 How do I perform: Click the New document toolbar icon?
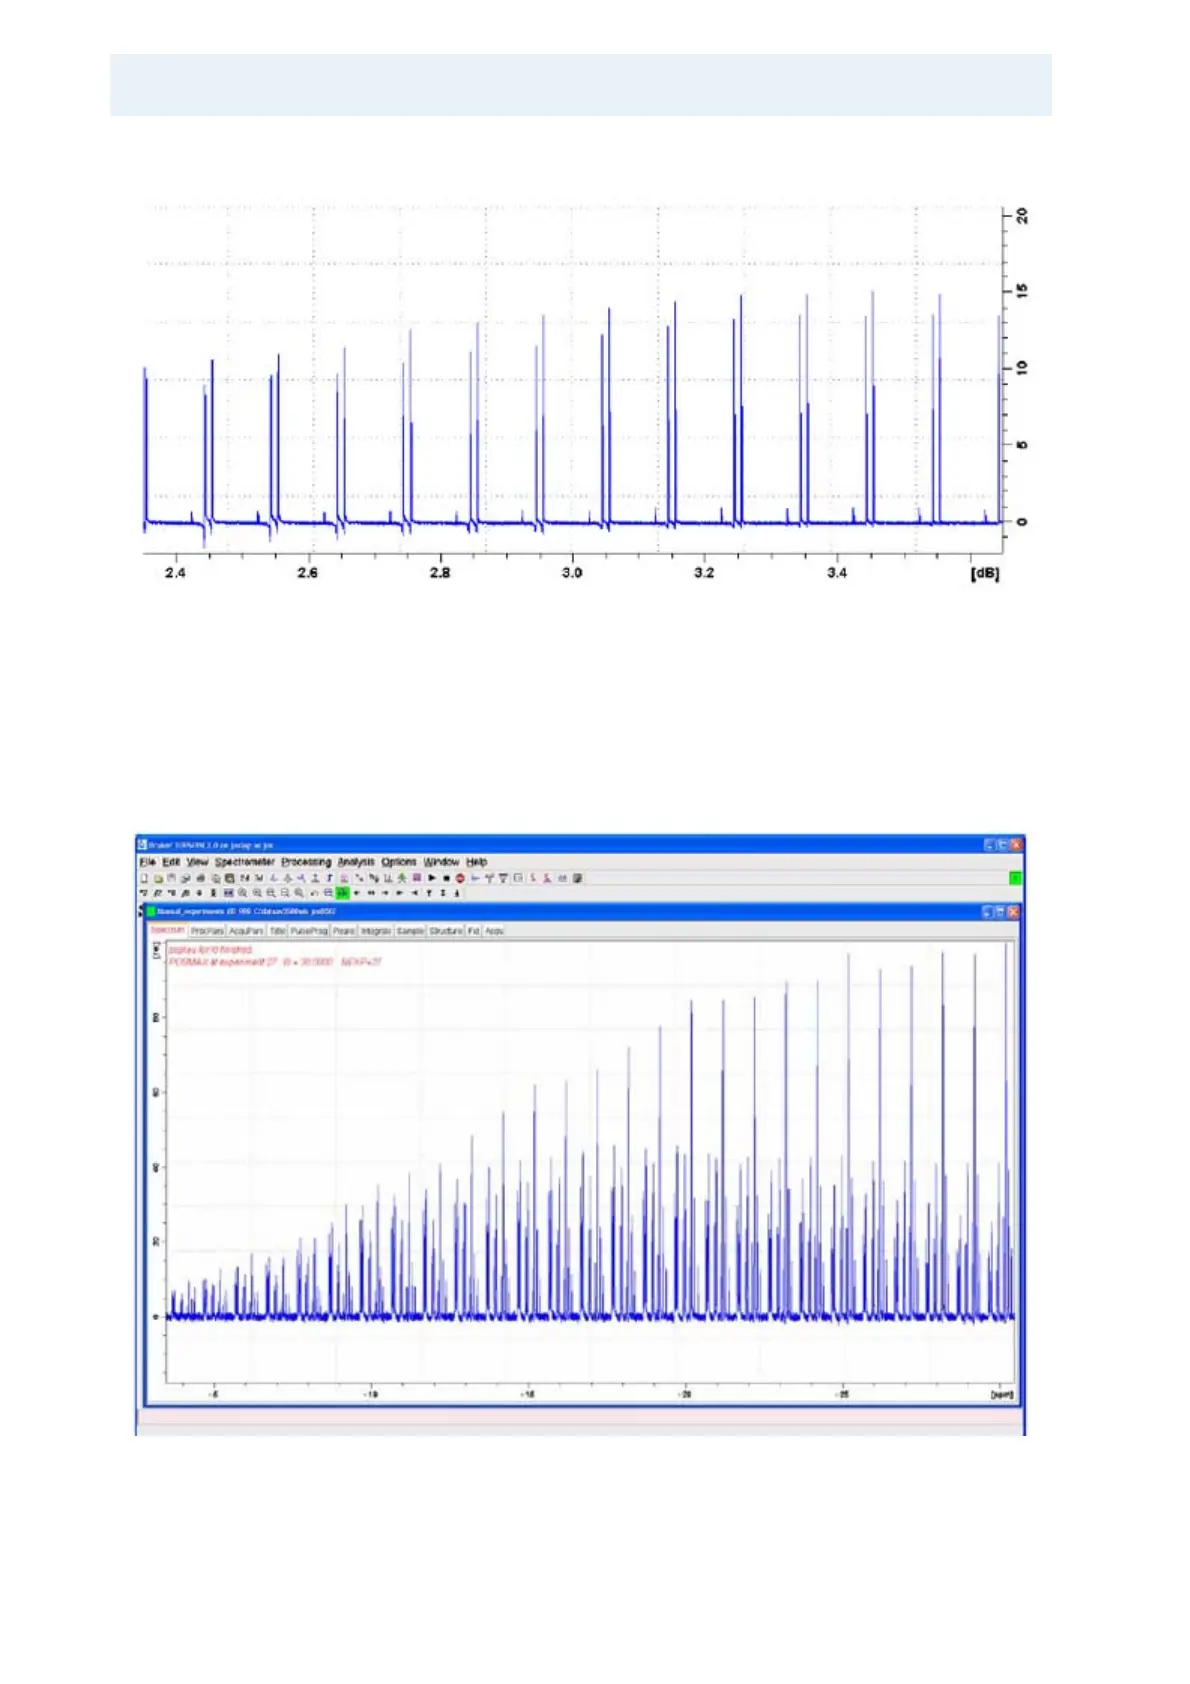pyautogui.click(x=144, y=878)
